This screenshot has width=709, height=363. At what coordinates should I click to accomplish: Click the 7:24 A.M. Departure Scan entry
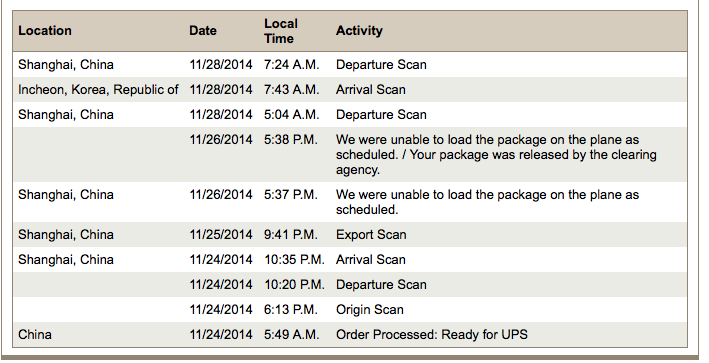click(x=381, y=65)
